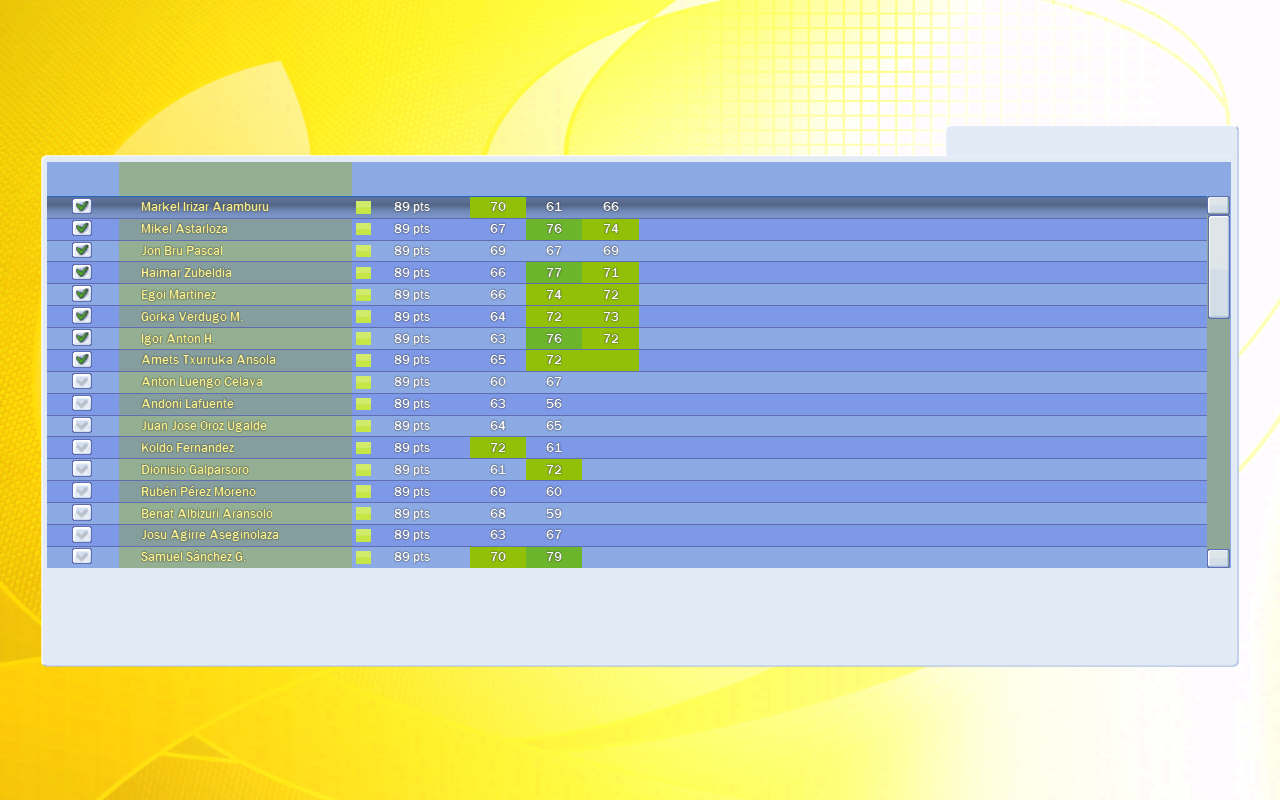Image resolution: width=1280 pixels, height=800 pixels.
Task: Open the blank tab above the rider panel
Action: tap(1091, 142)
